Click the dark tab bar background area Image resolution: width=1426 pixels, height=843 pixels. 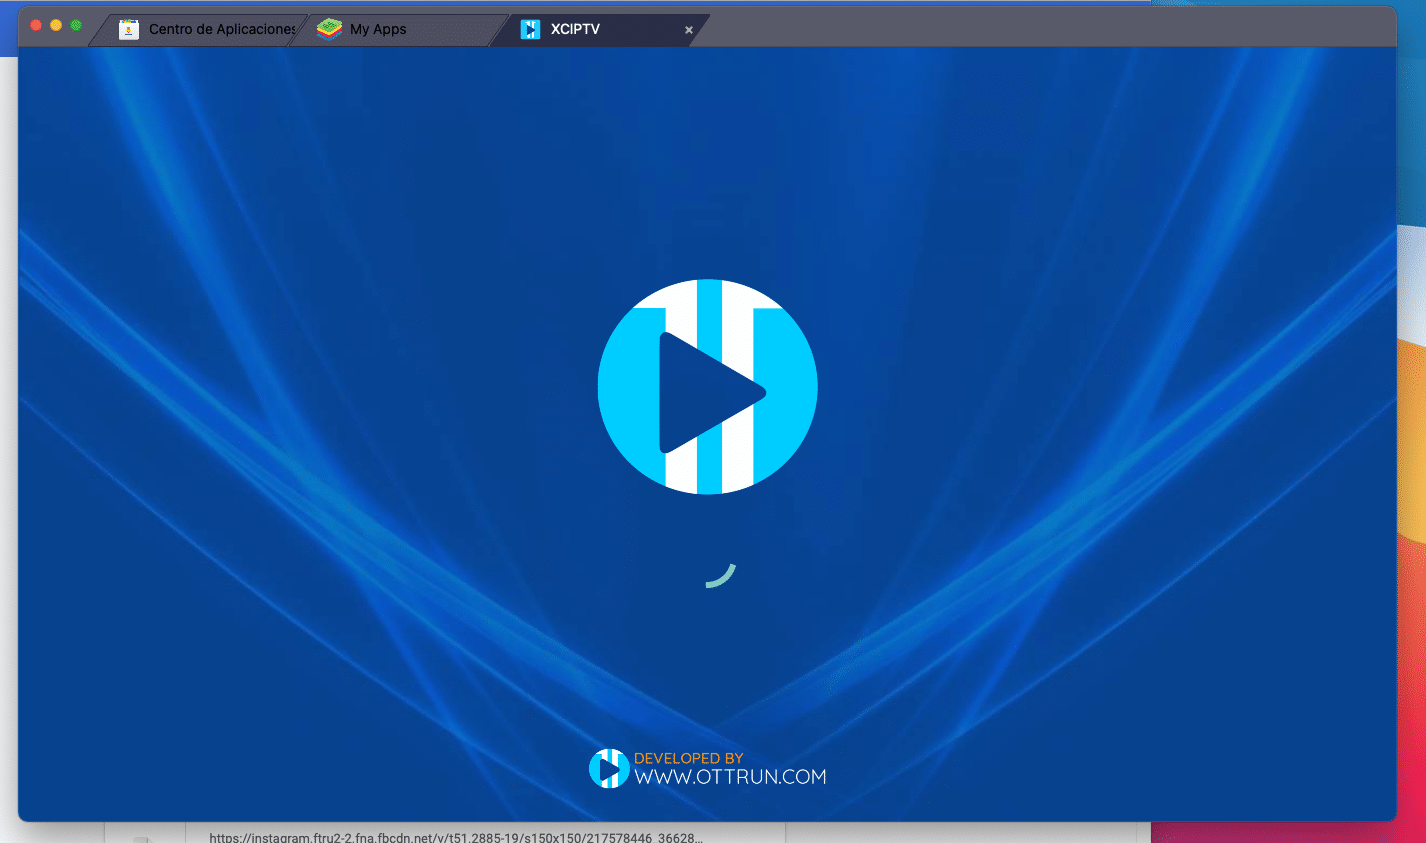pyautogui.click(x=1000, y=29)
